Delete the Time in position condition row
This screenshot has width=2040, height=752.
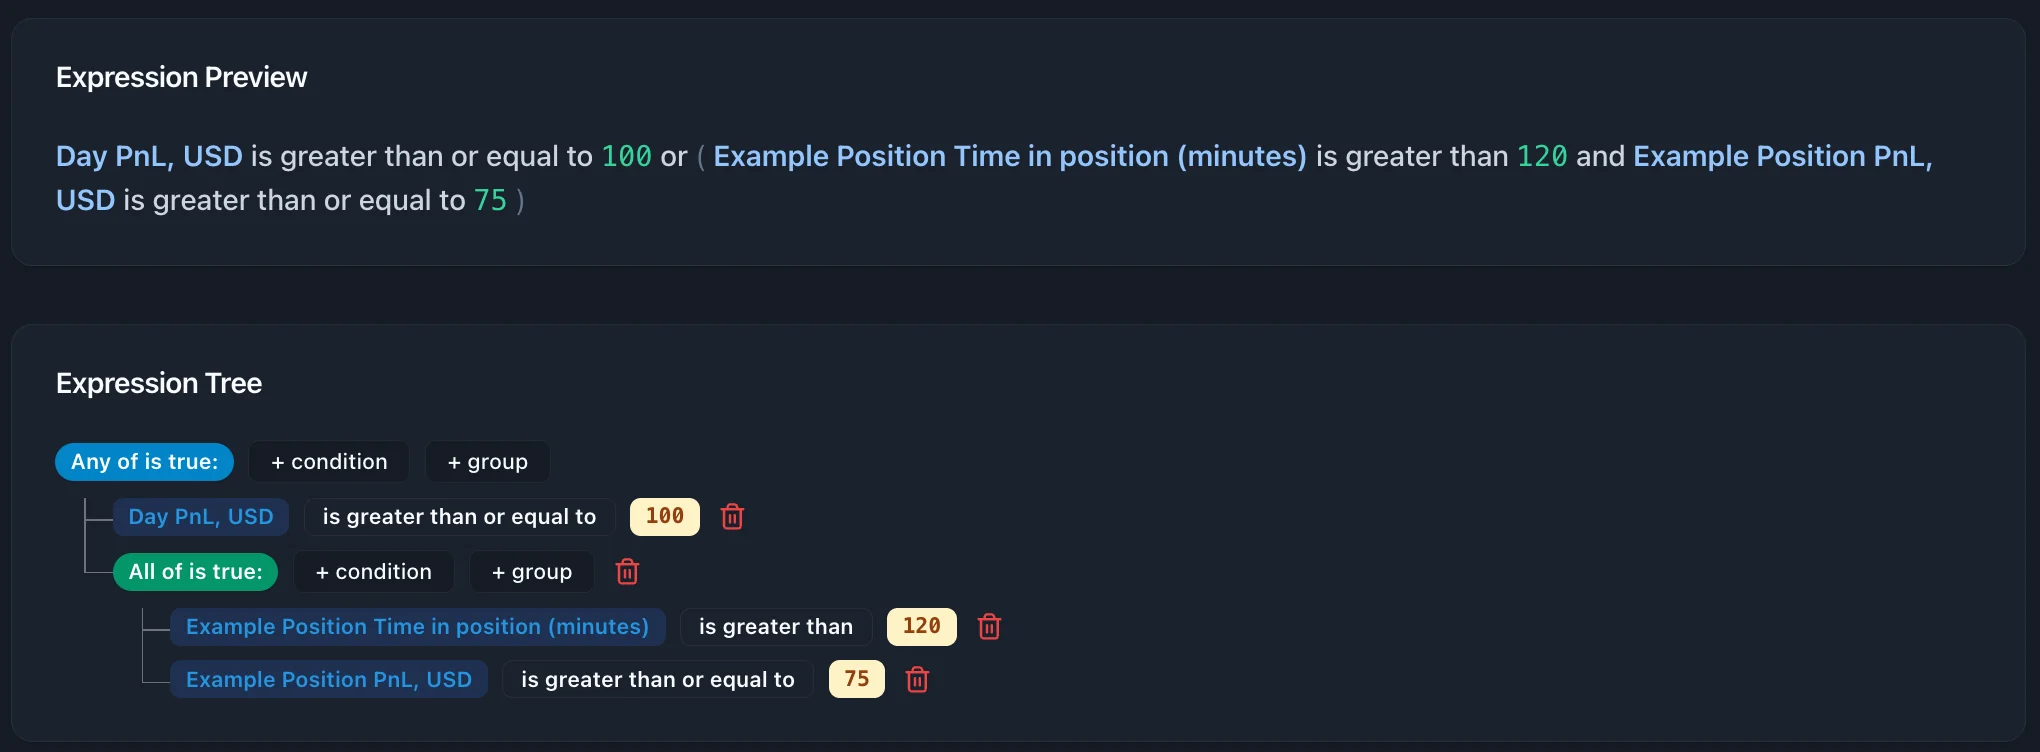(989, 627)
